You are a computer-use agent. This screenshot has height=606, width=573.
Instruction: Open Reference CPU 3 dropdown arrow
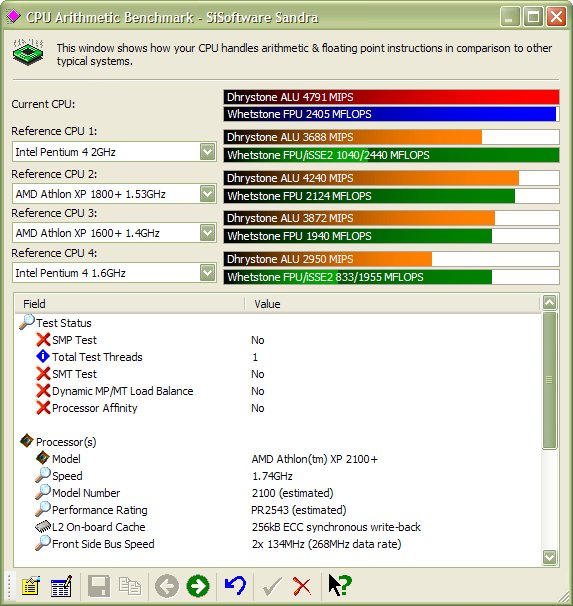pos(208,233)
